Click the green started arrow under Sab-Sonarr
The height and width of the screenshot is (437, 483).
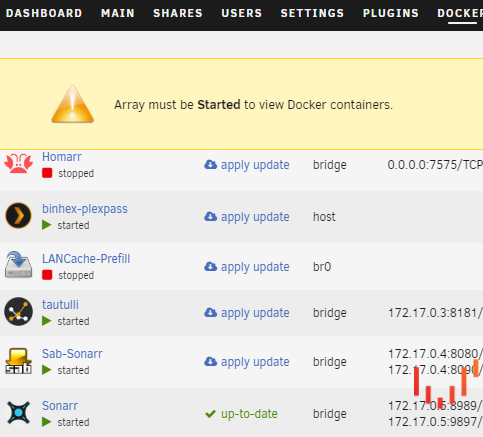click(47, 370)
